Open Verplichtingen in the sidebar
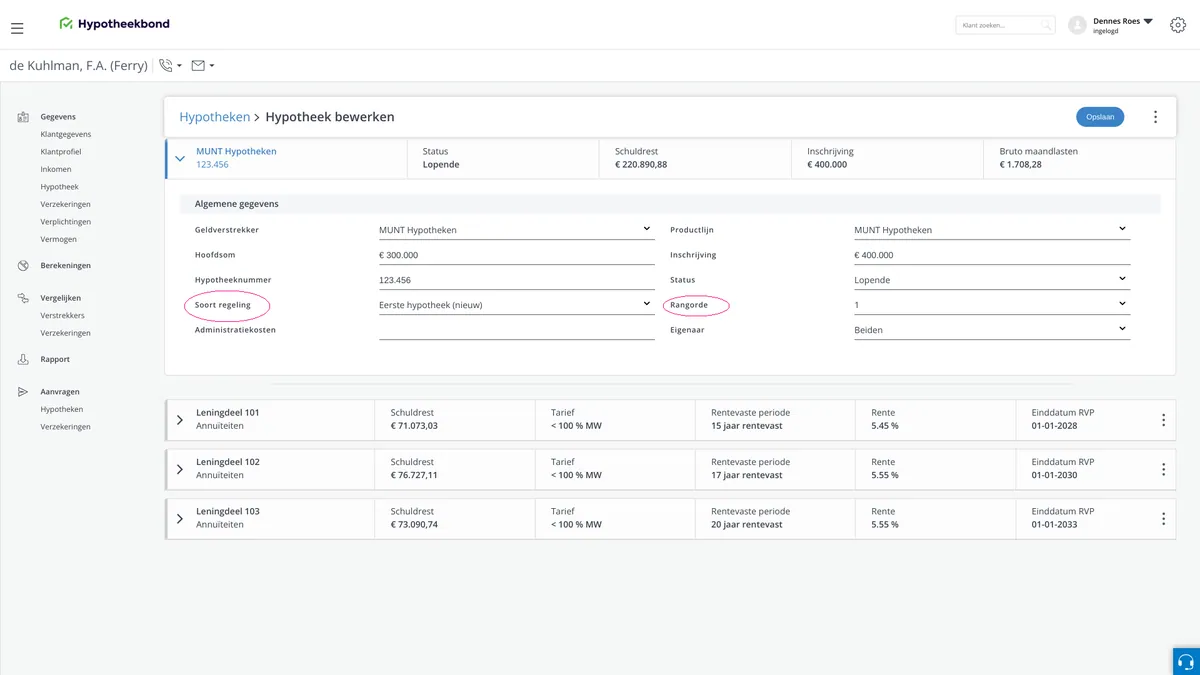Viewport: 1200px width, 675px height. (66, 222)
